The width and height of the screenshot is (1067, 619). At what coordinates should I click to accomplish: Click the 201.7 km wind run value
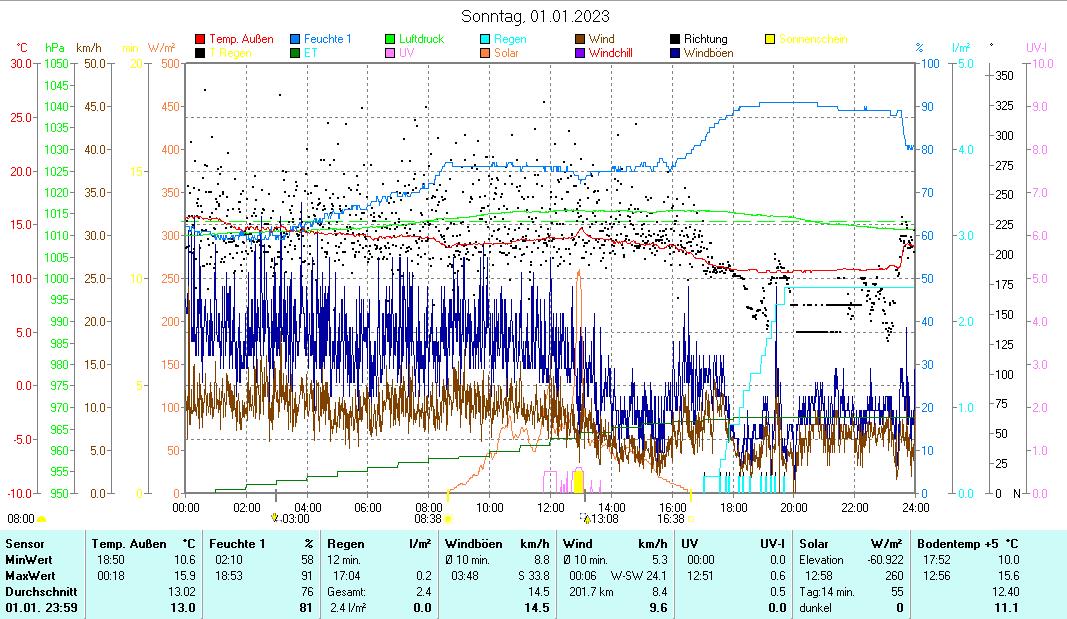pyautogui.click(x=591, y=592)
